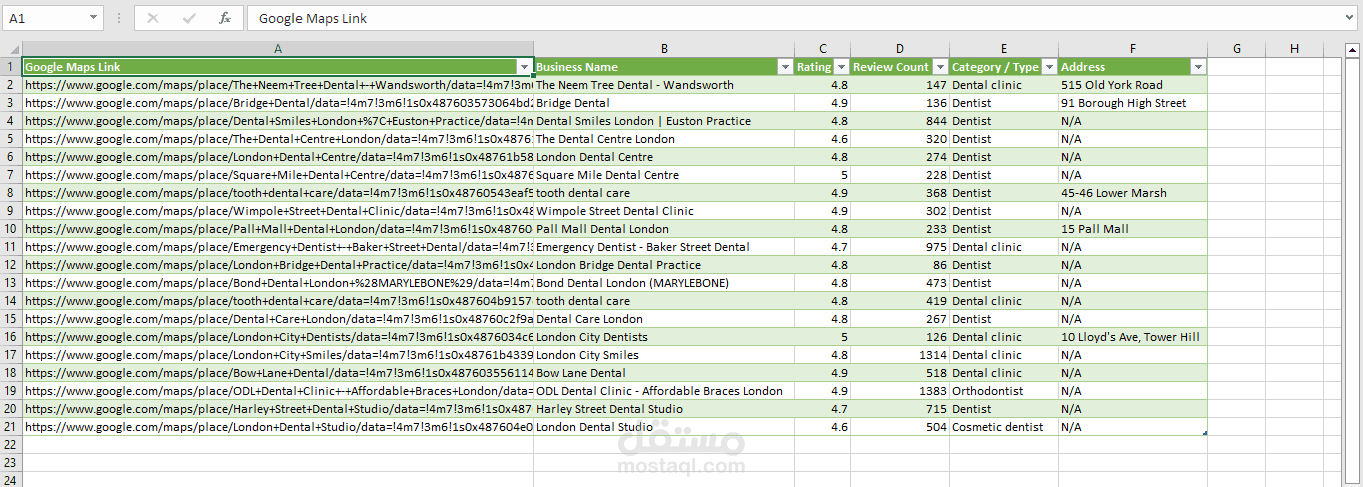The width and height of the screenshot is (1363, 487).
Task: Click the table resize handle at F21 corner
Action: point(1204,433)
